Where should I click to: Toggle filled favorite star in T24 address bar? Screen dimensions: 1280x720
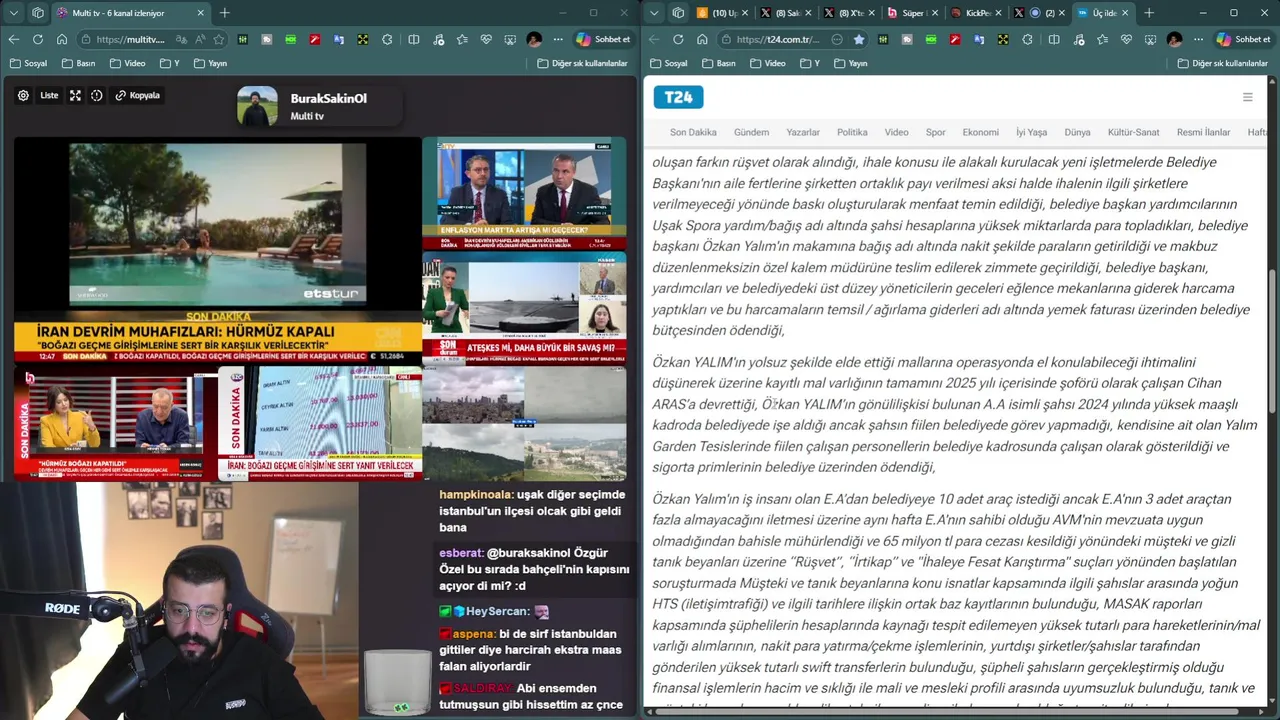pos(859,40)
